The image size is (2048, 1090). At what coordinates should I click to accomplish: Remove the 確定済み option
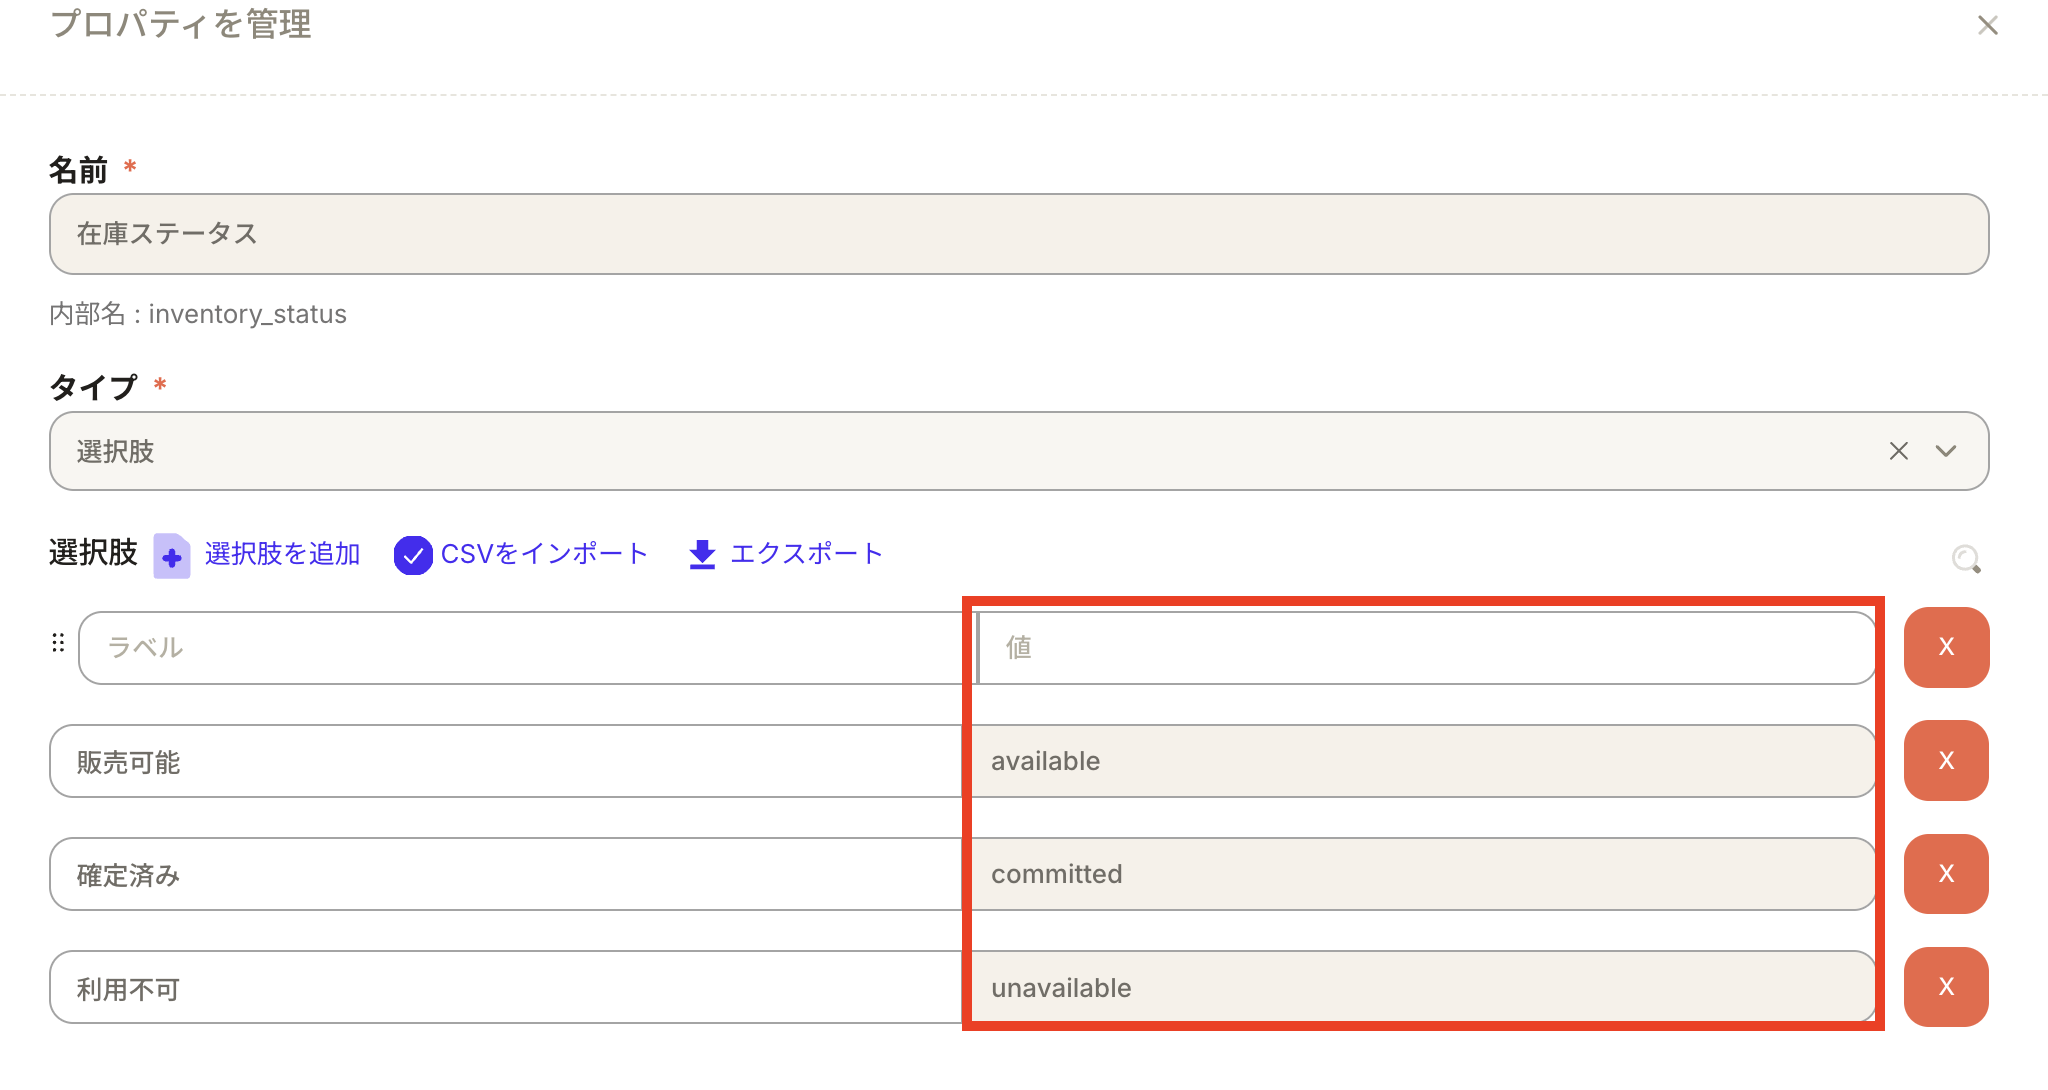coord(1945,874)
